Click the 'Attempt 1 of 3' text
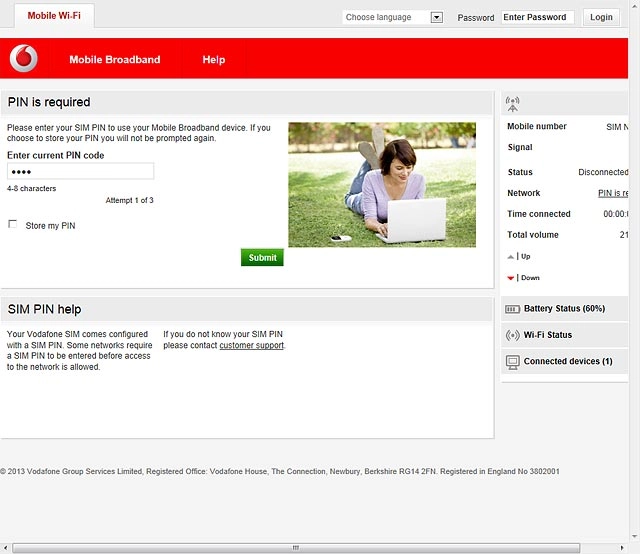640x554 pixels. point(129,200)
